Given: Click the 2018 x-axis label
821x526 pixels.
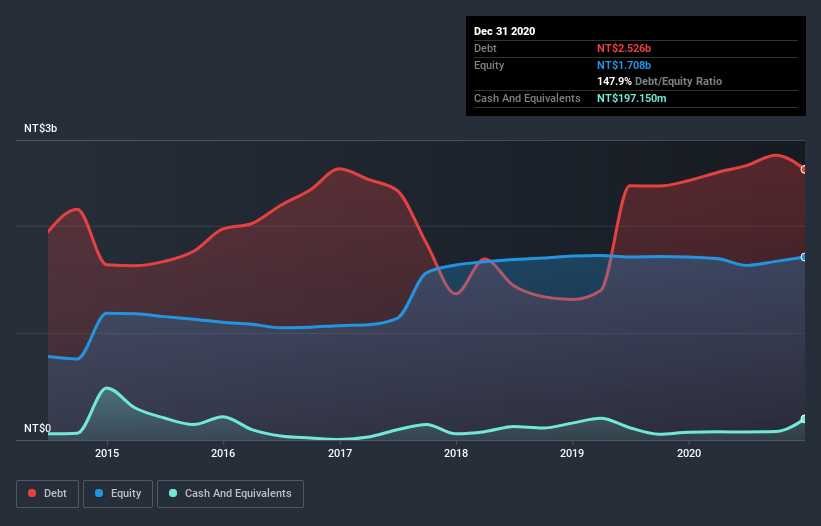Looking at the screenshot, I should tap(456, 453).
